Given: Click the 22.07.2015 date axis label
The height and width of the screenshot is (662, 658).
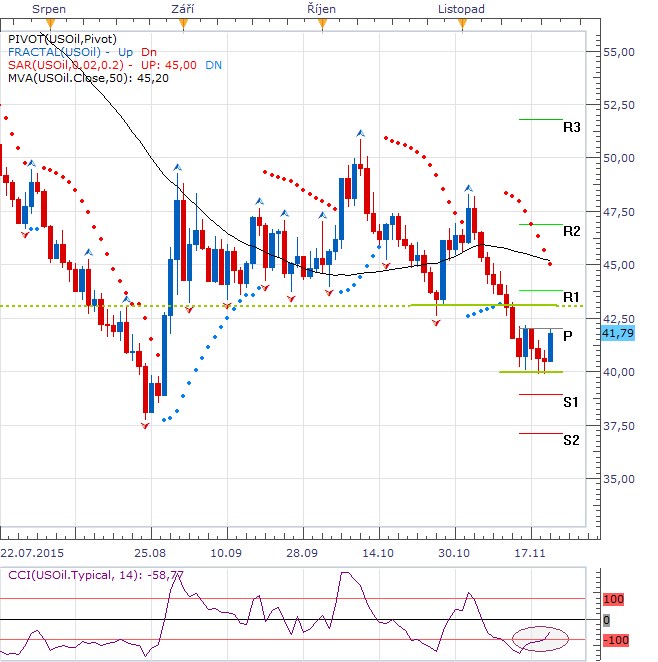Looking at the screenshot, I should point(32,553).
